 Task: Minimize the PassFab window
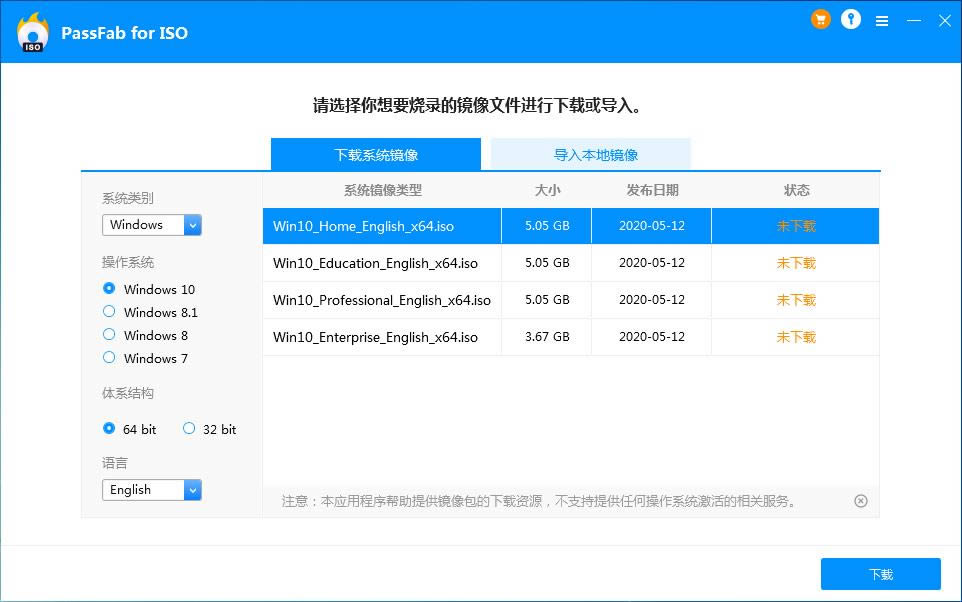[x=914, y=21]
